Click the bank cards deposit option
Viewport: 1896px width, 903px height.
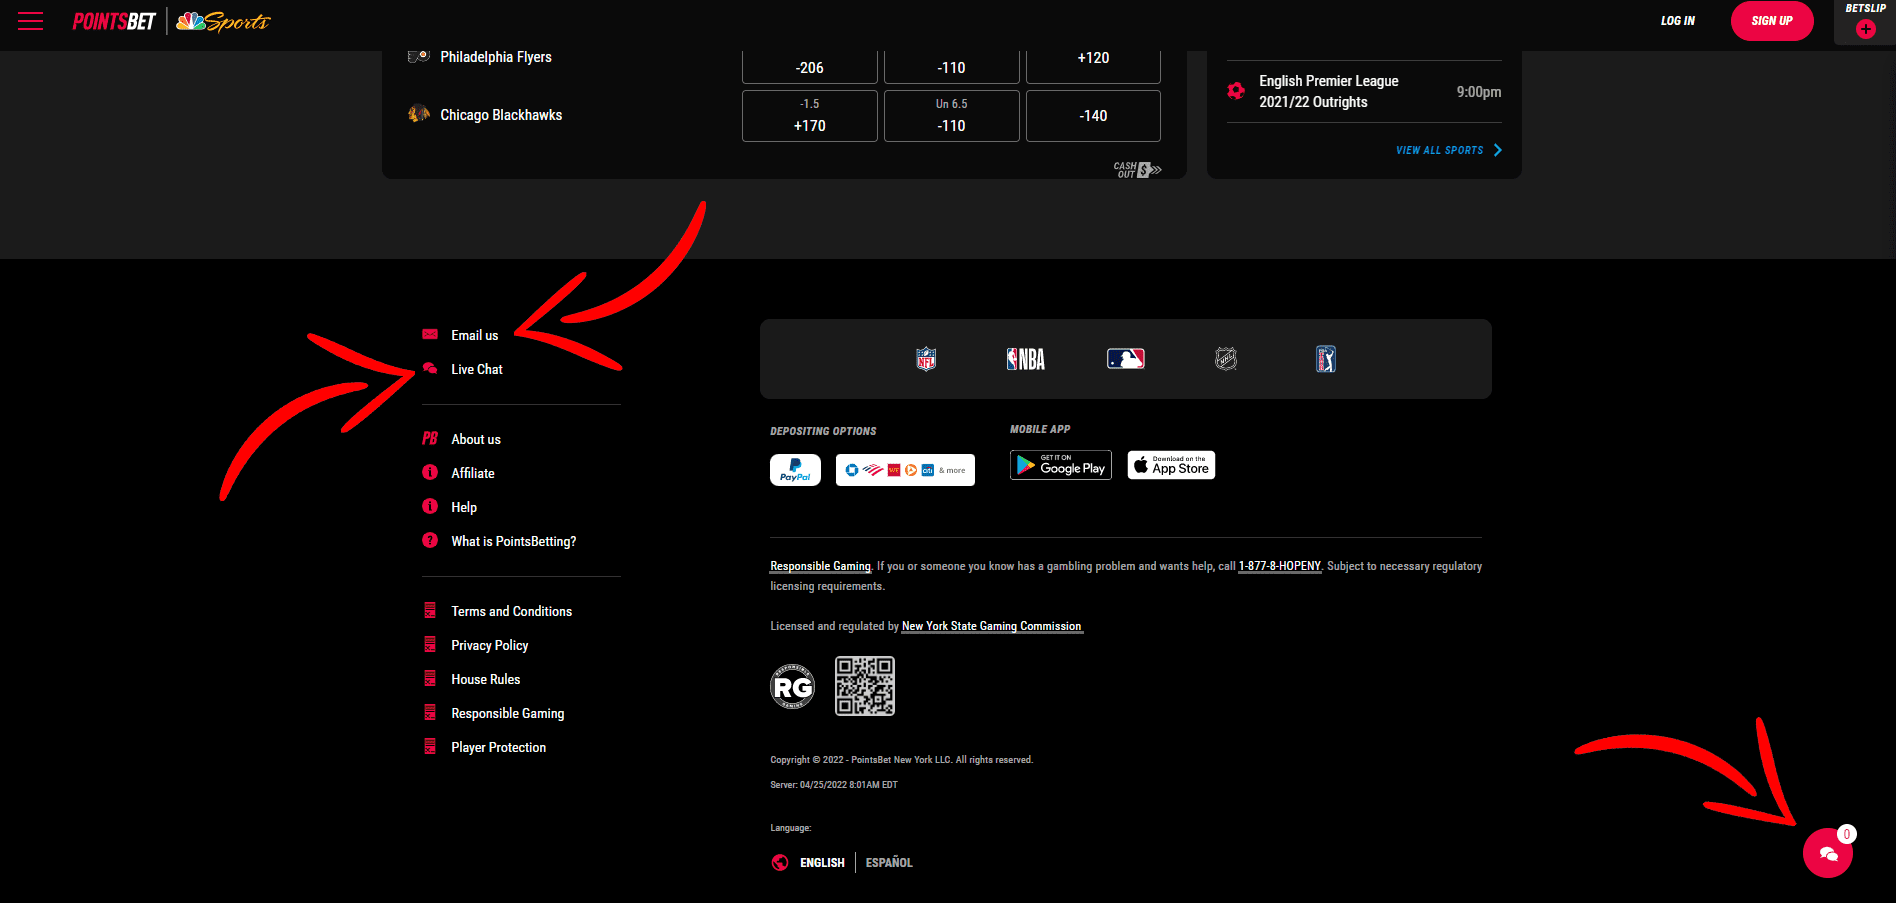[905, 470]
